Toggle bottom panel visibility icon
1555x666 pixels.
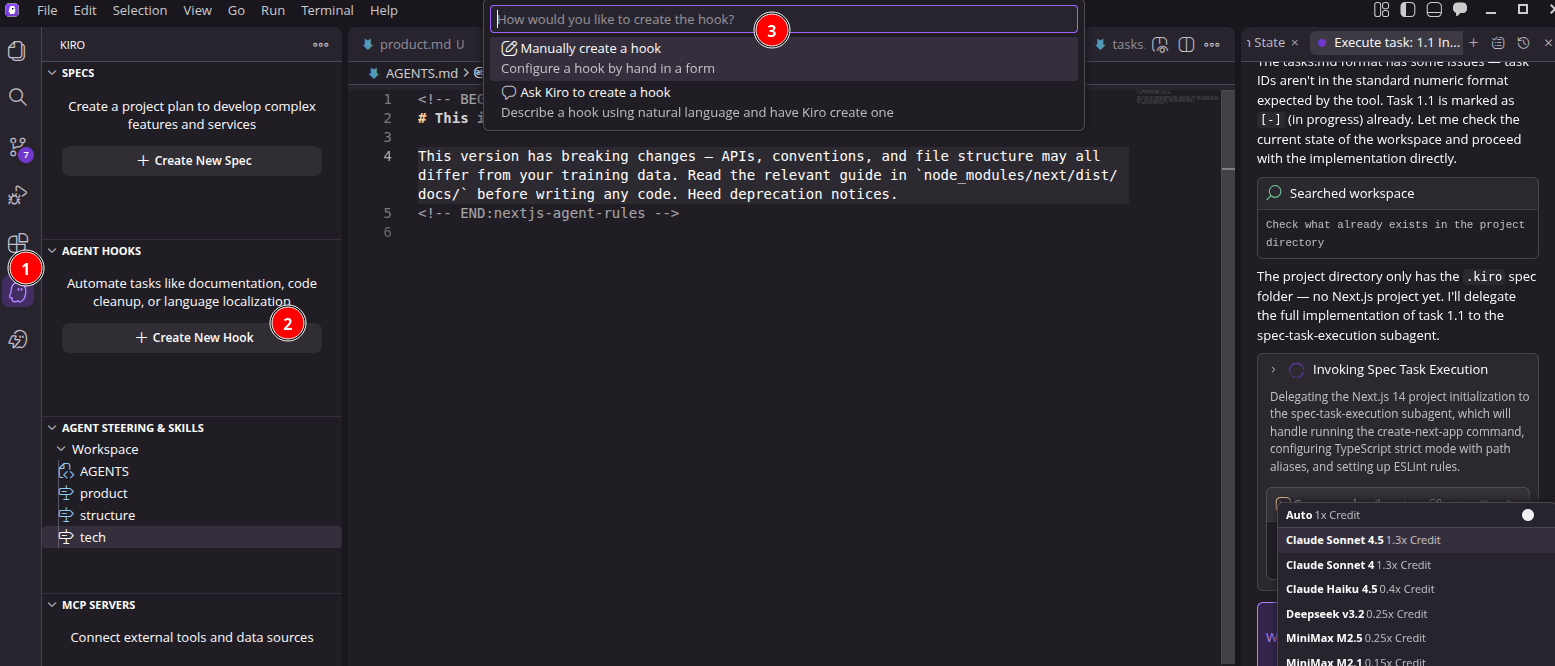pos(1434,10)
